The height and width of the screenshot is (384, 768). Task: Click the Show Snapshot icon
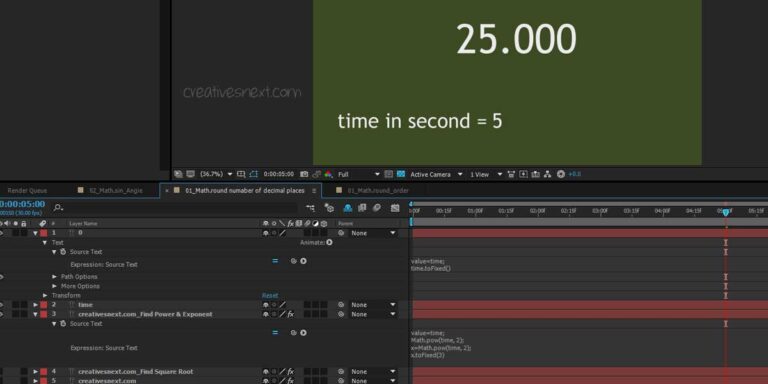click(x=316, y=174)
